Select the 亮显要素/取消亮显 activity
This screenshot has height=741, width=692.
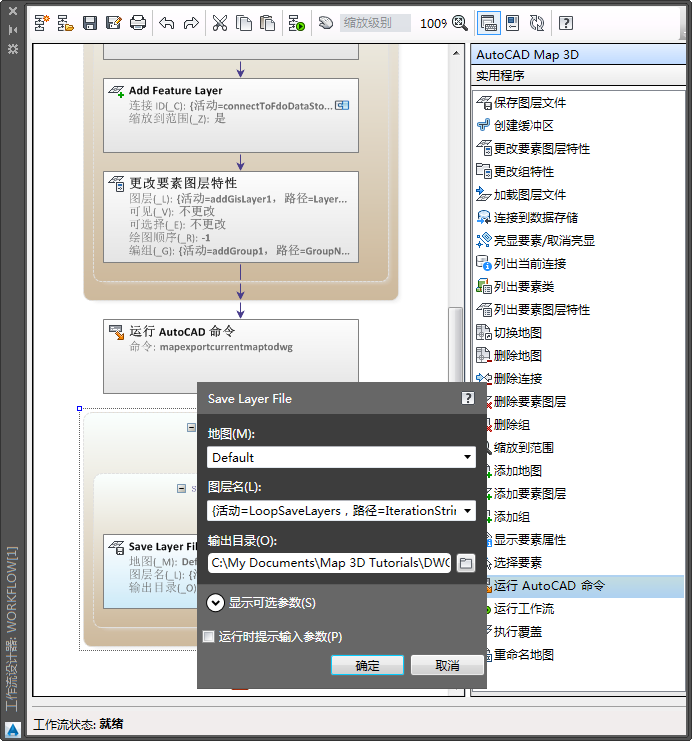pyautogui.click(x=544, y=241)
